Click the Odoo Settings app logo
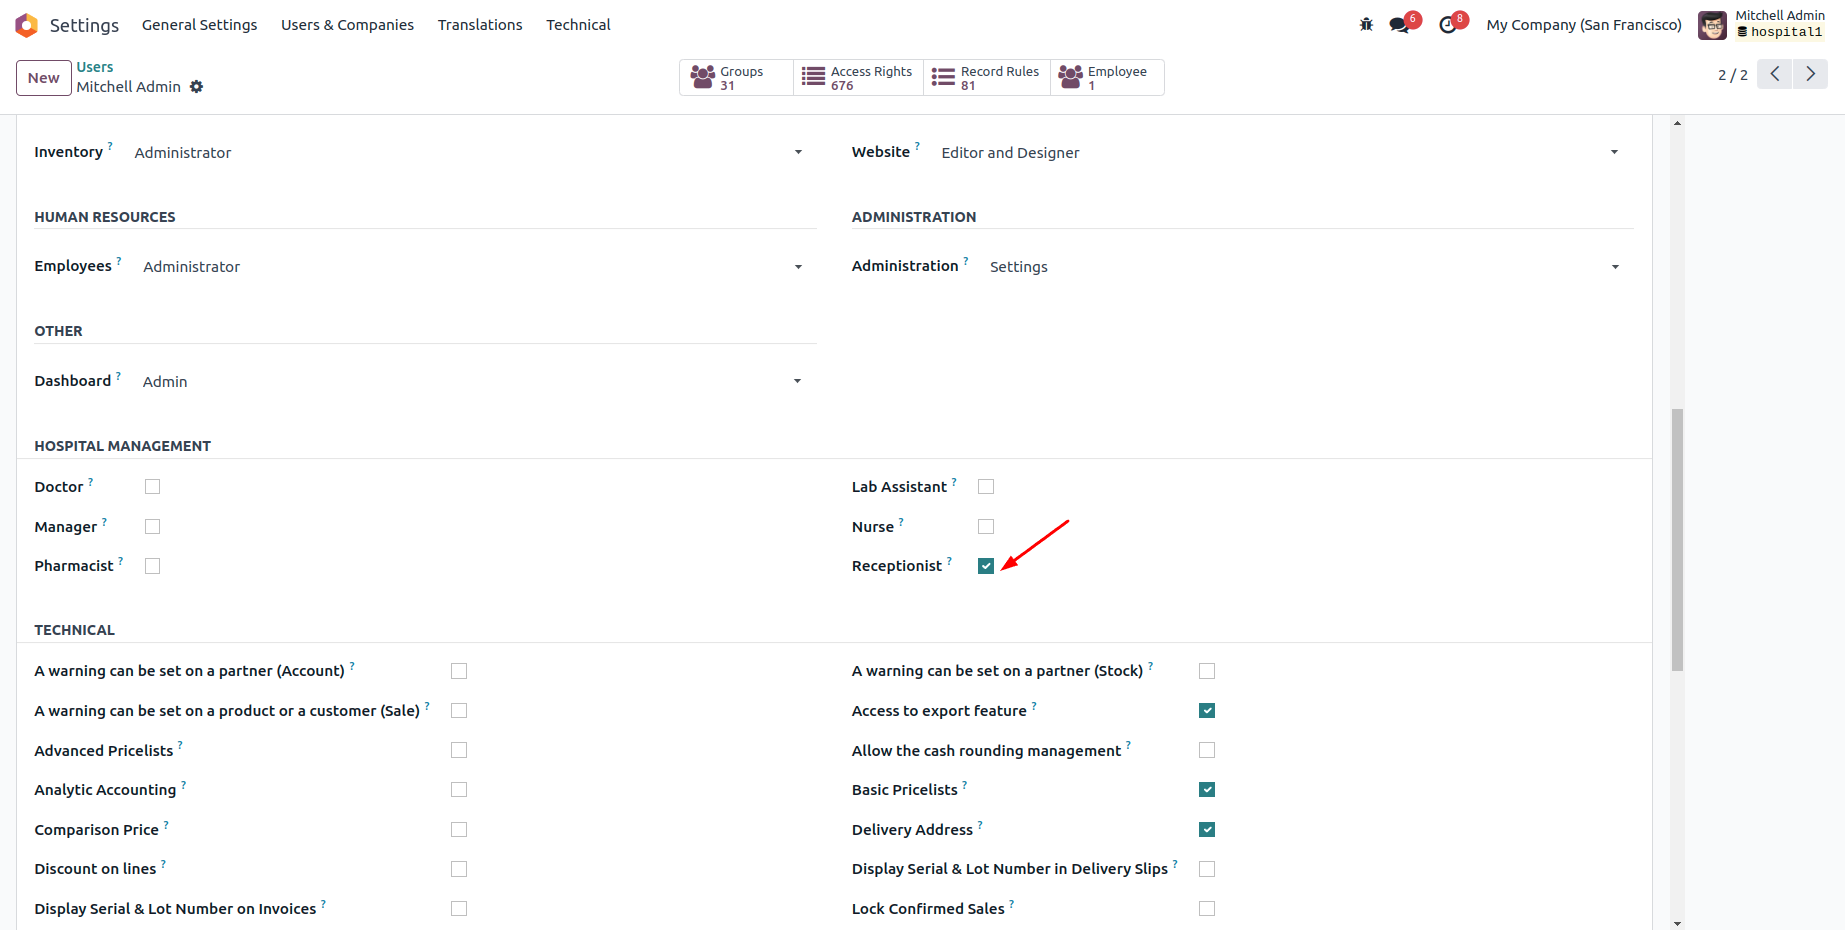 click(27, 25)
